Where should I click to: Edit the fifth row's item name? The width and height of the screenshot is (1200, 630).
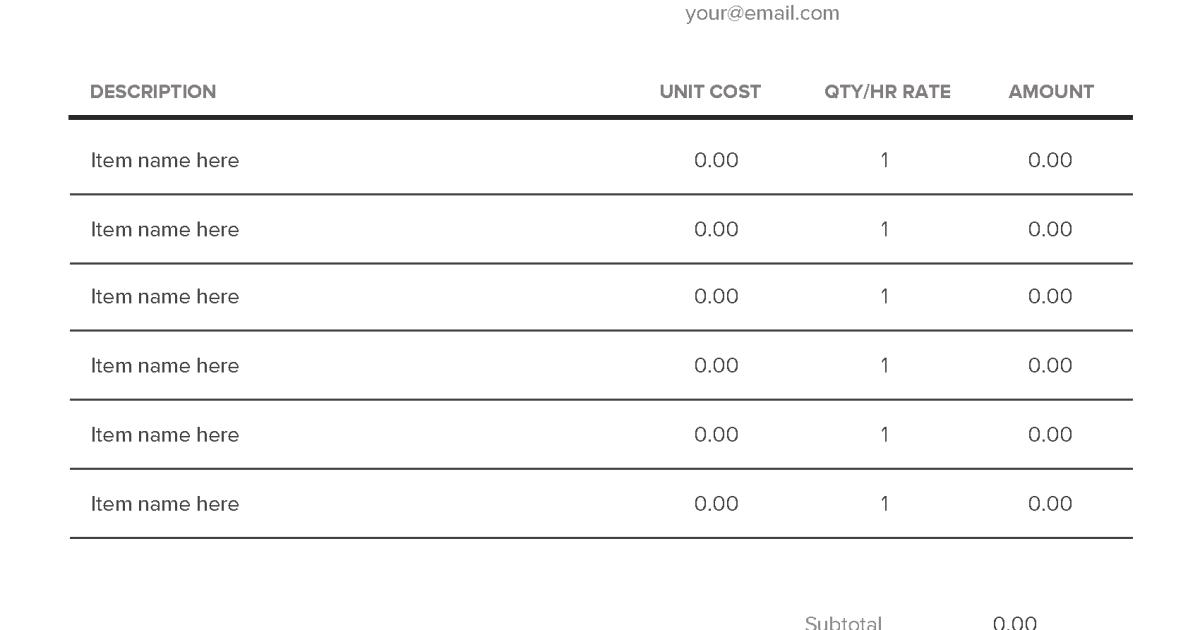pos(165,435)
